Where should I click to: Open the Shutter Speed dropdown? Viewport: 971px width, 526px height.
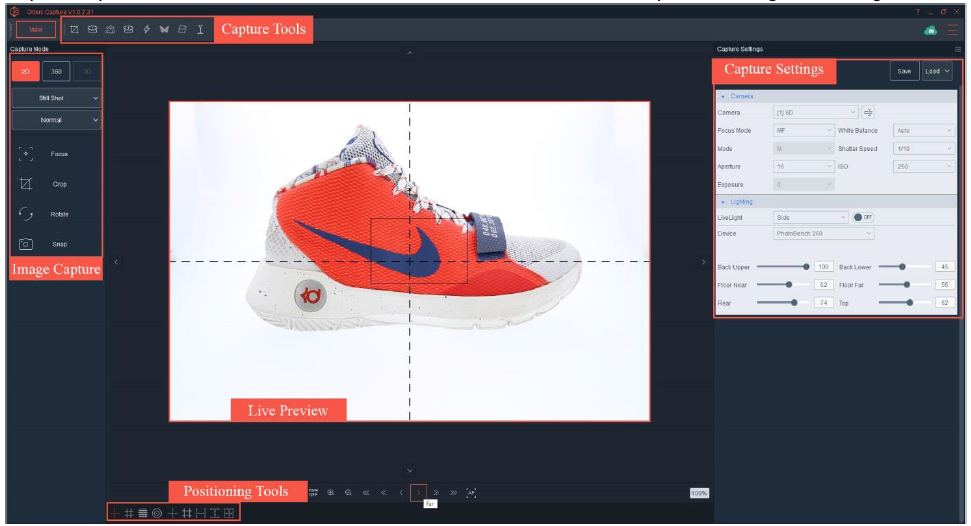pos(923,149)
